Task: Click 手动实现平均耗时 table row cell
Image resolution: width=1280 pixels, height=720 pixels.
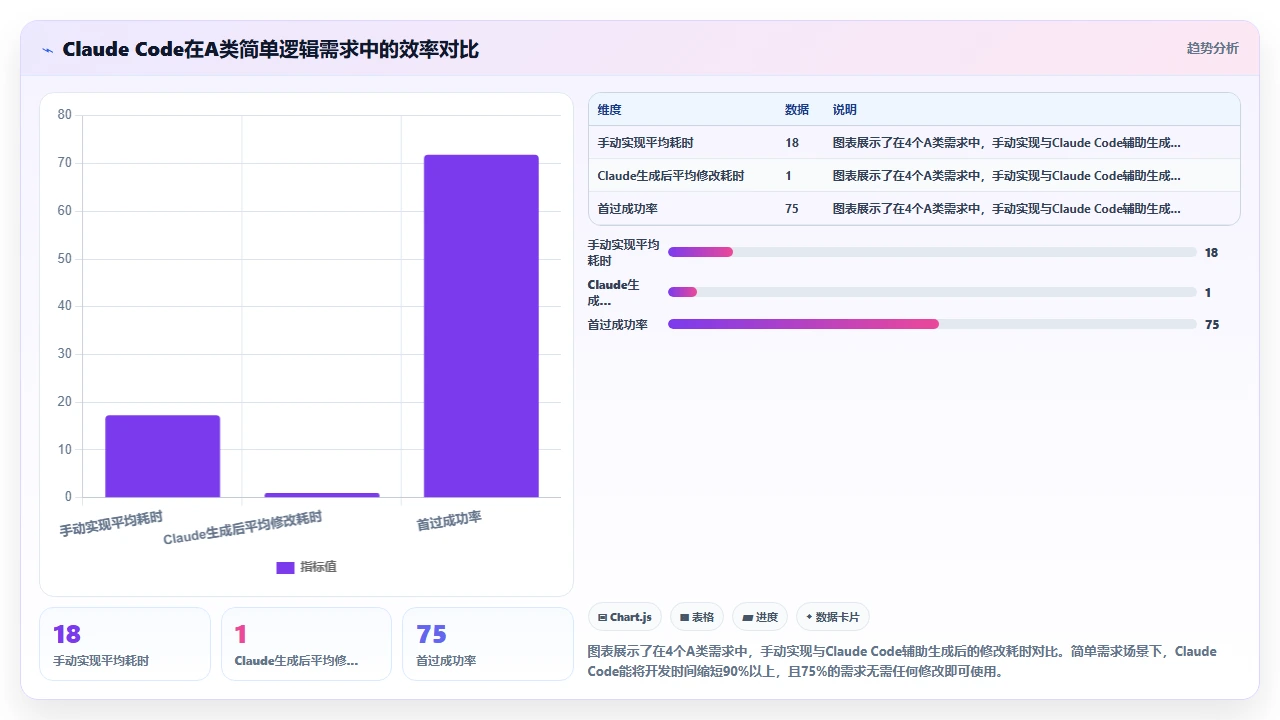Action: [x=646, y=143]
